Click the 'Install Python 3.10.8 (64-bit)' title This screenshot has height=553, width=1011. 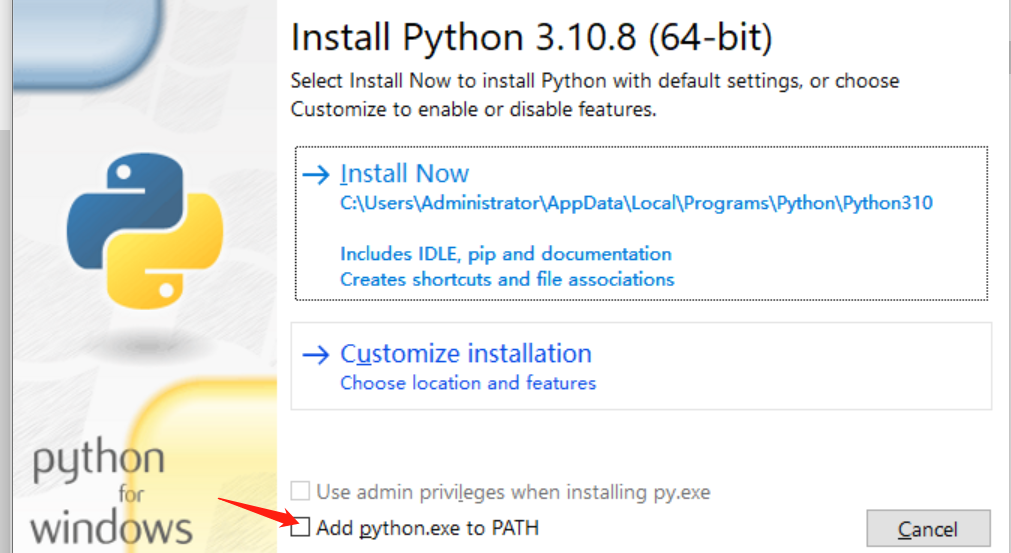tap(531, 39)
